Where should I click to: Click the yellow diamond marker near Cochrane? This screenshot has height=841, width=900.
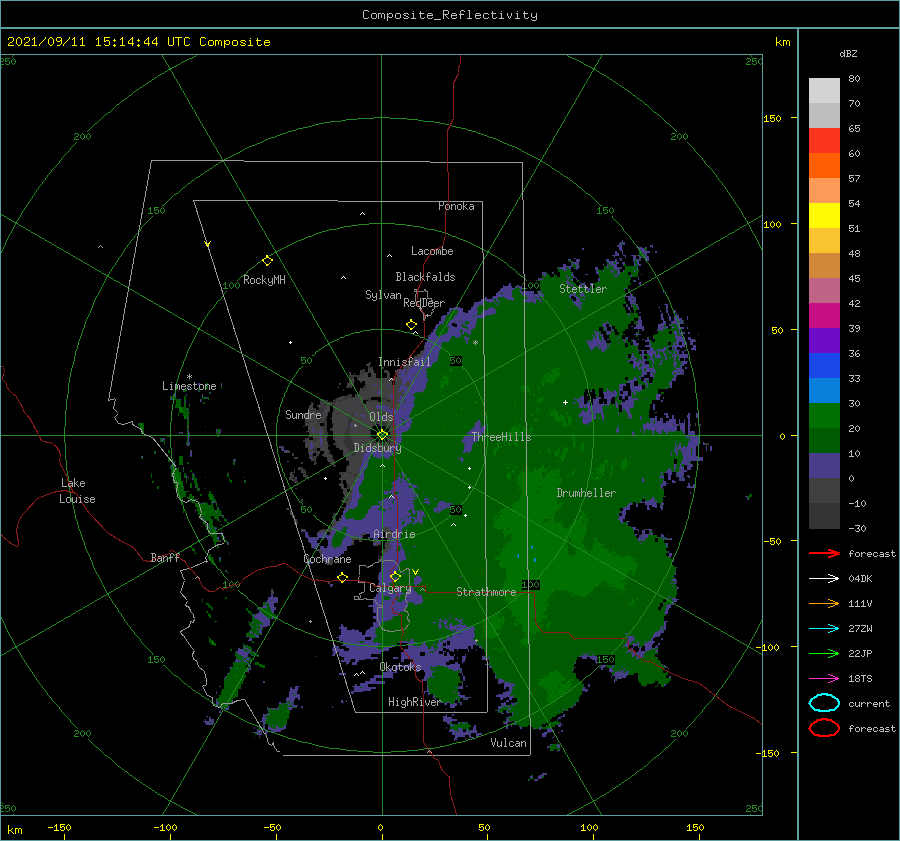pos(343,577)
